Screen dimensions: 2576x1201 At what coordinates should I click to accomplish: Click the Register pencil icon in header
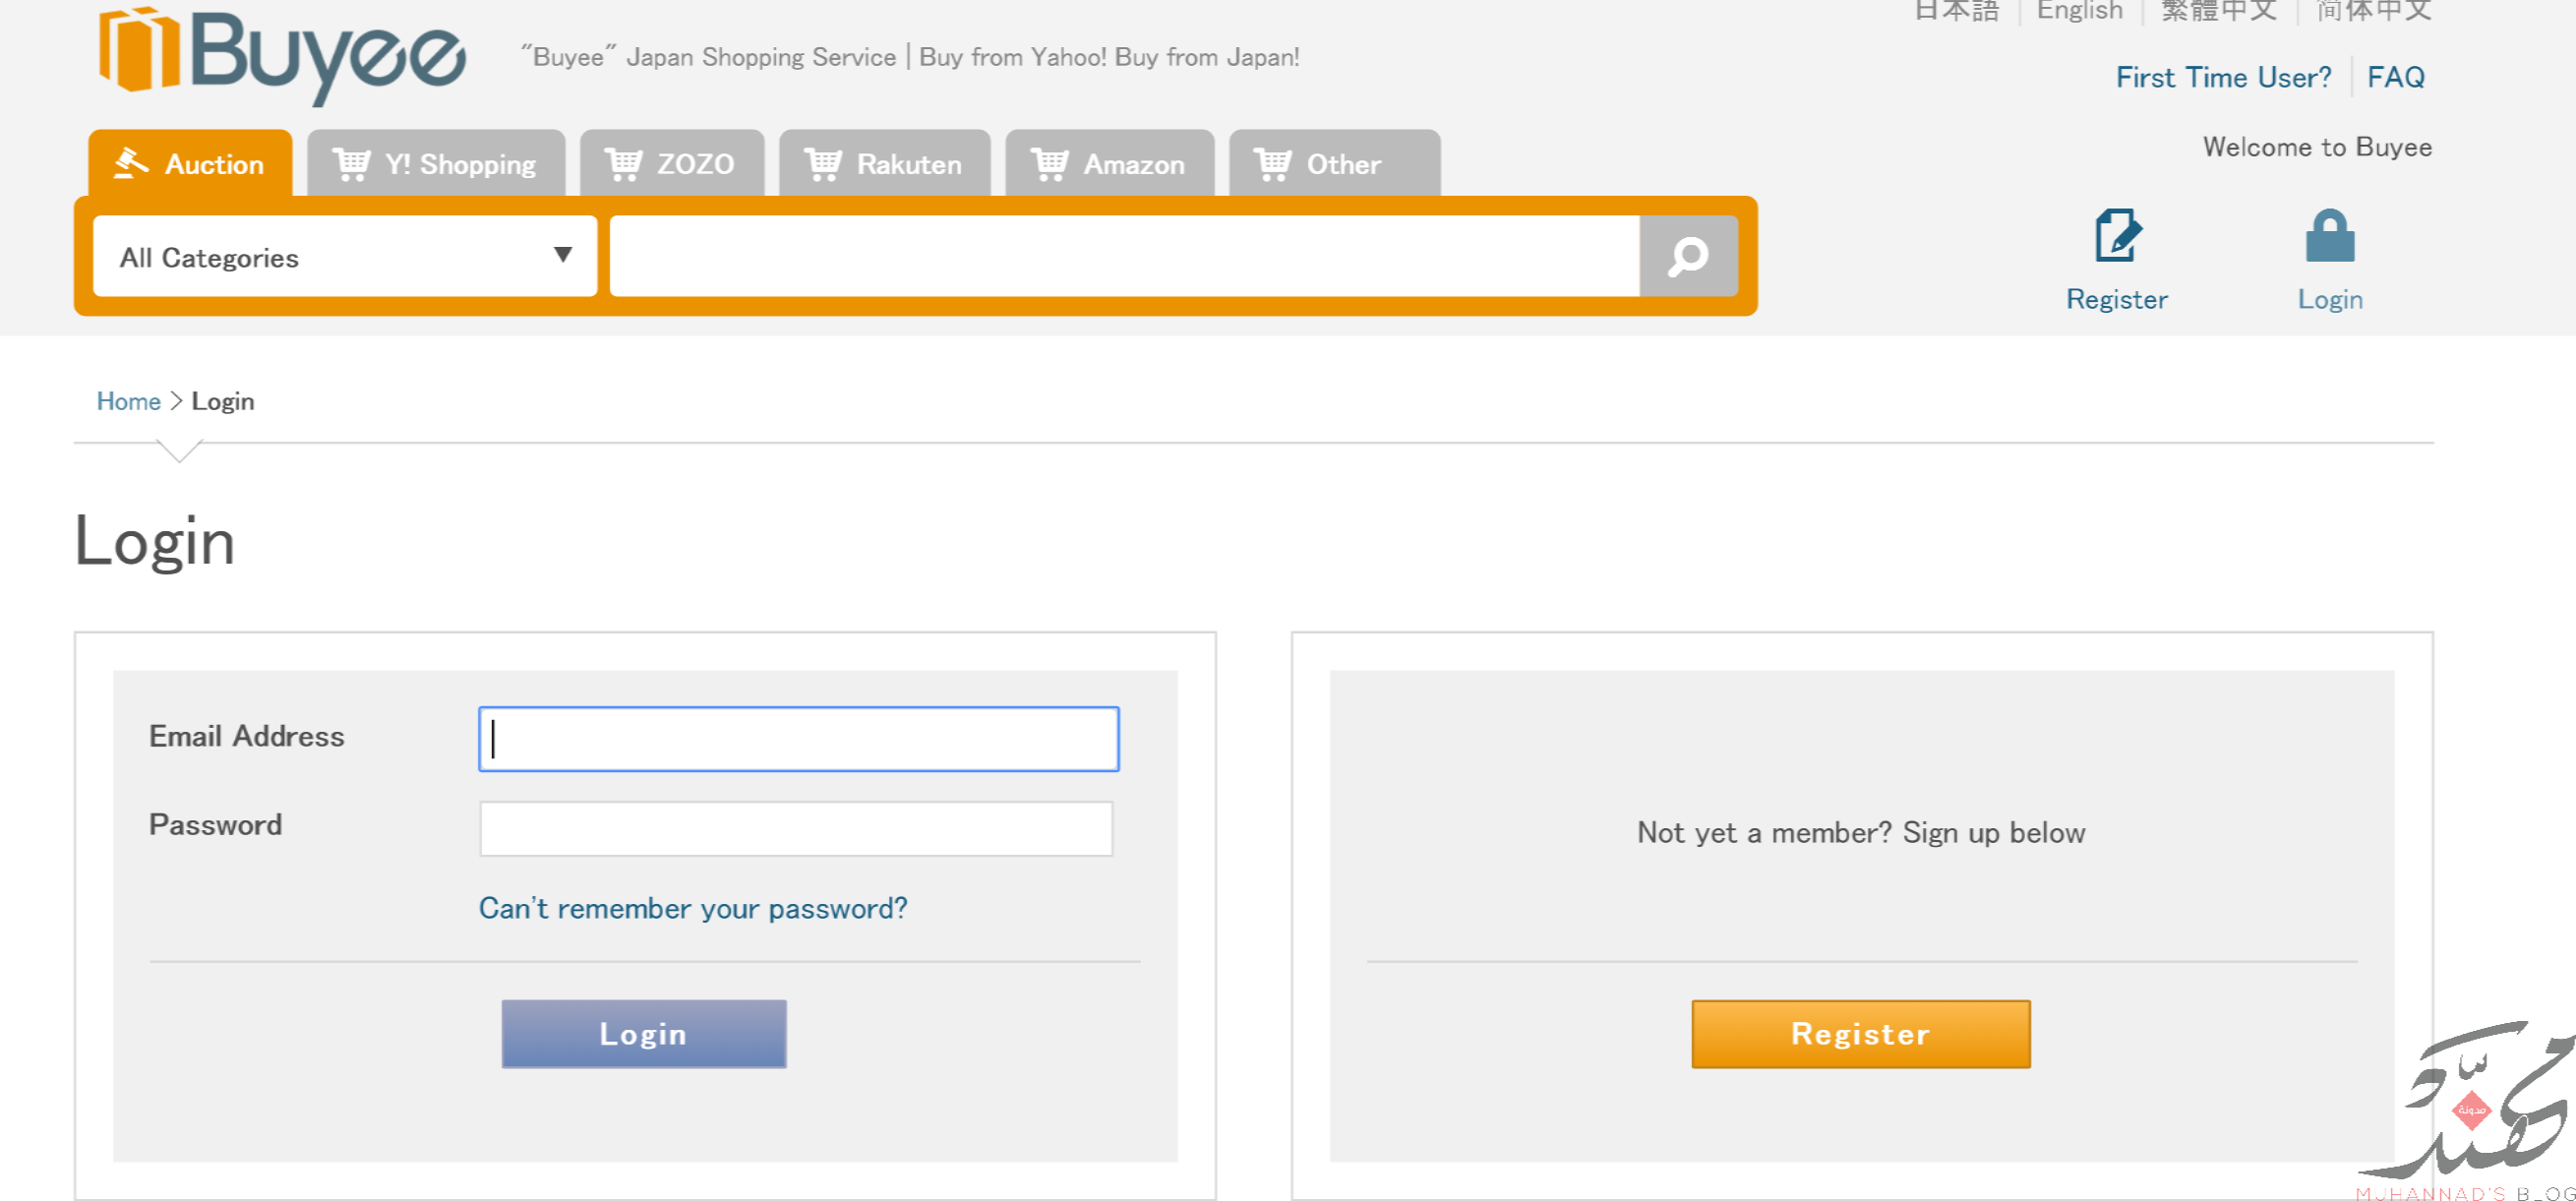2116,236
